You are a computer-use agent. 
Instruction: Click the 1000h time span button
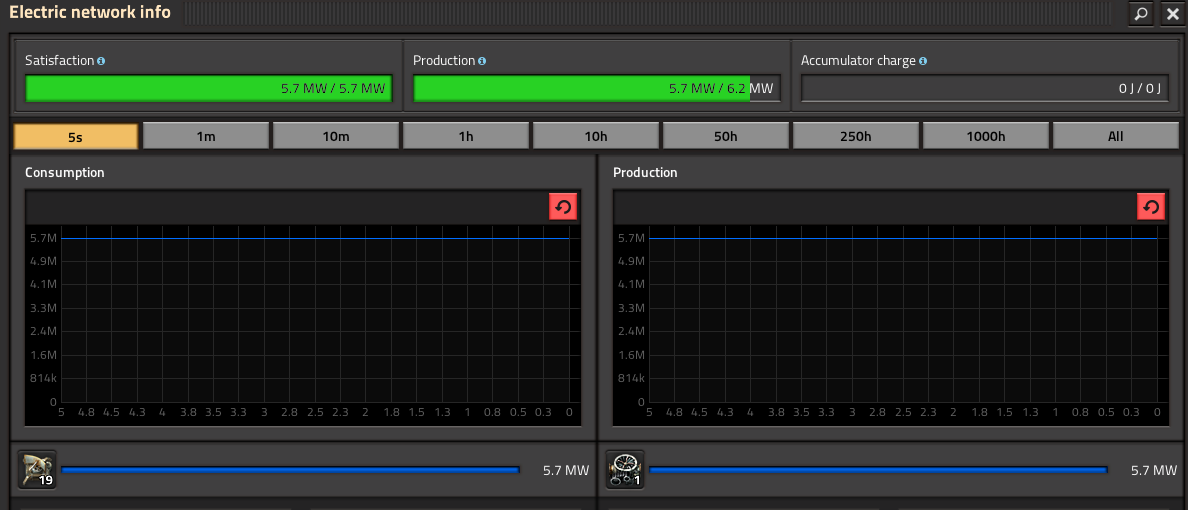point(986,136)
